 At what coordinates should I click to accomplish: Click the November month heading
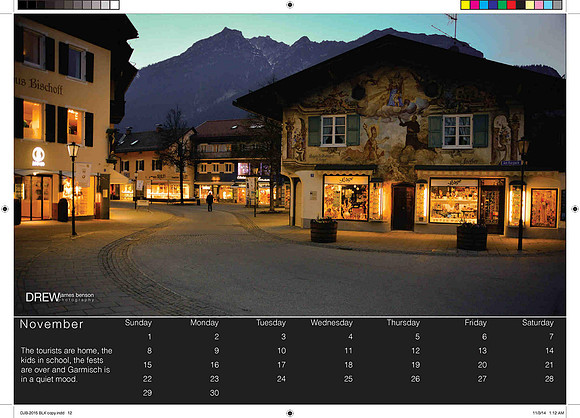click(x=51, y=324)
